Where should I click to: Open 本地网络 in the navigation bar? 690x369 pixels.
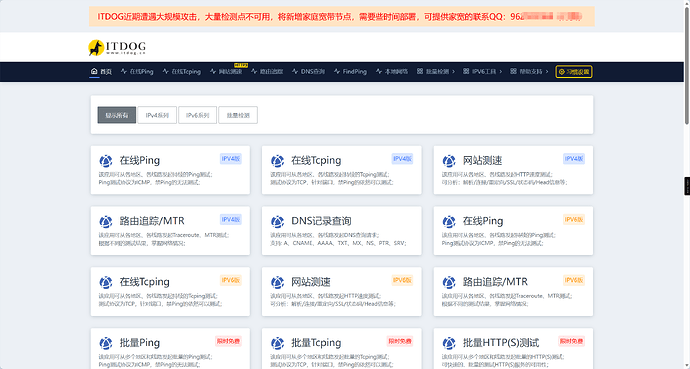pos(396,71)
